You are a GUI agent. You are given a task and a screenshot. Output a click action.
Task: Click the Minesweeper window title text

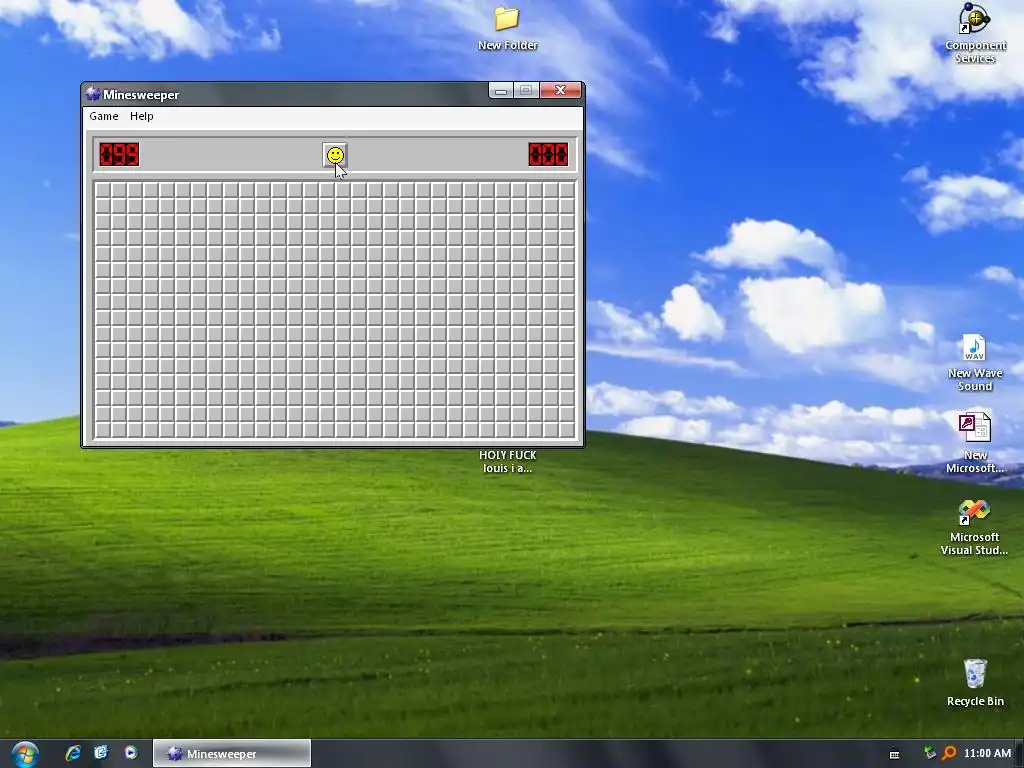click(141, 95)
